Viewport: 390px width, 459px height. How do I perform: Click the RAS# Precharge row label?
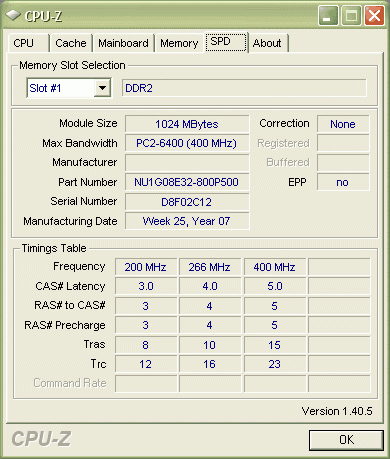click(65, 325)
